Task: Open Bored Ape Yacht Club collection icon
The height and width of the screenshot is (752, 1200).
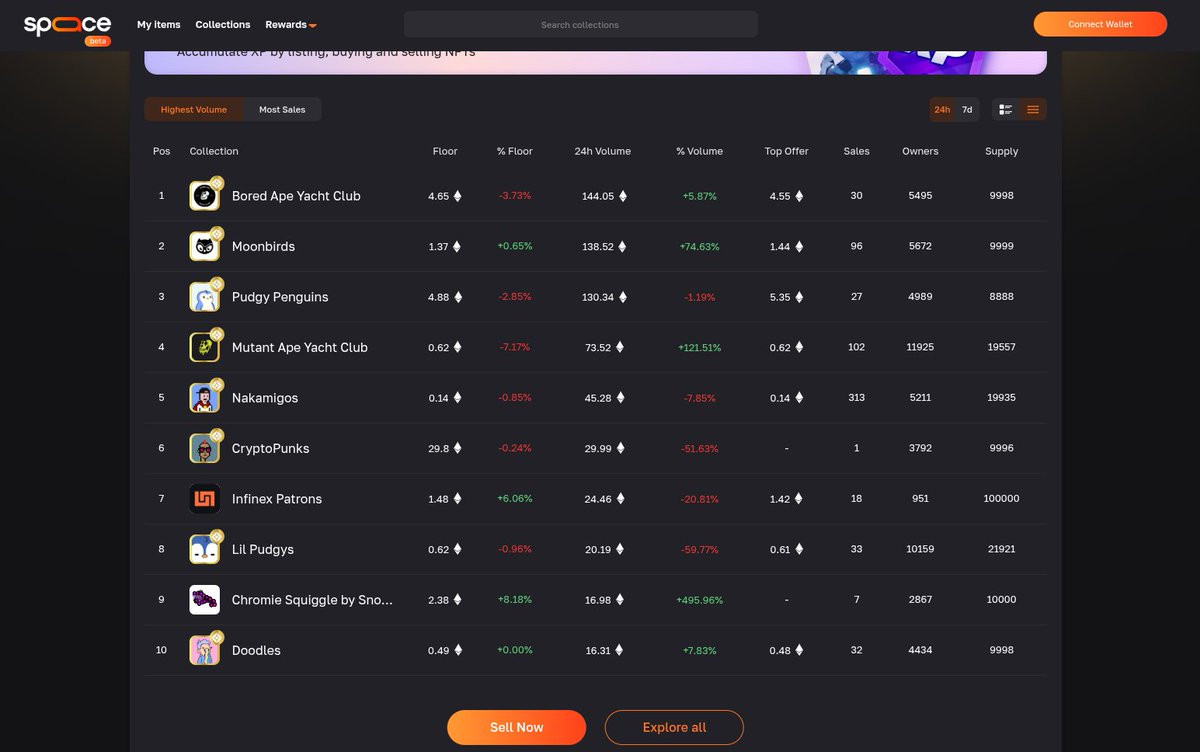Action: coord(205,196)
